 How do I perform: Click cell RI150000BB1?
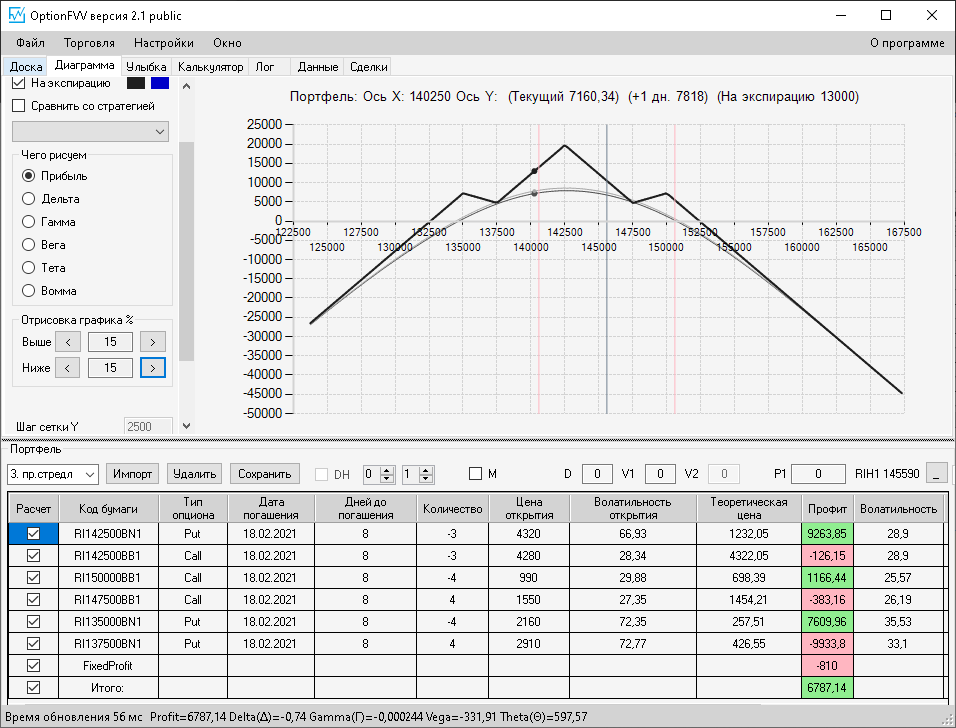(109, 577)
